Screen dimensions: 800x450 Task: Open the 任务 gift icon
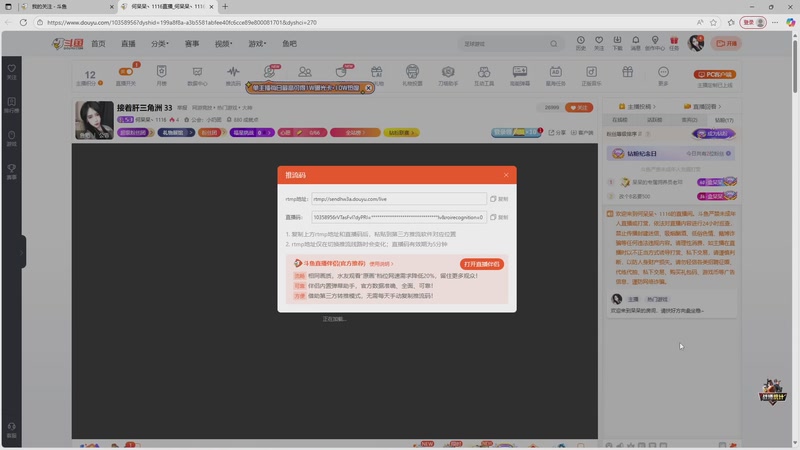[x=674, y=43]
